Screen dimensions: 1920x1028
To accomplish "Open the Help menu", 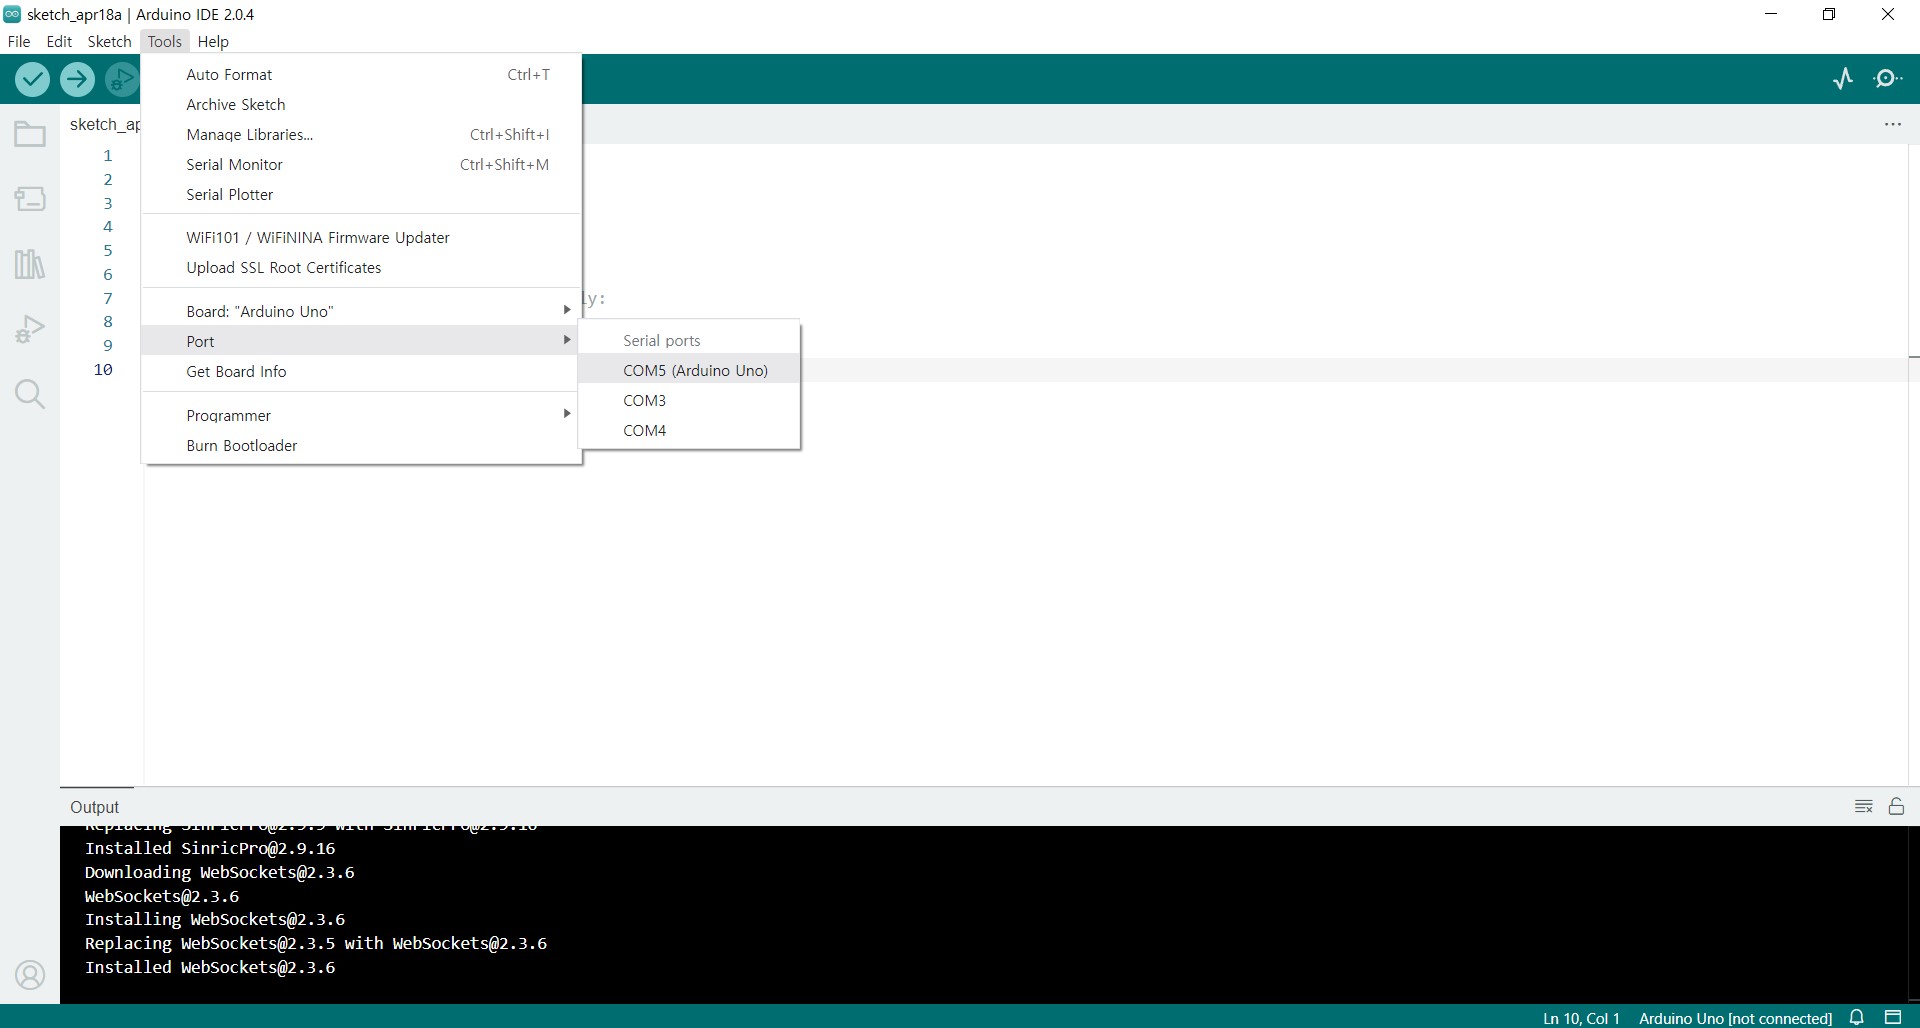I will (x=213, y=41).
